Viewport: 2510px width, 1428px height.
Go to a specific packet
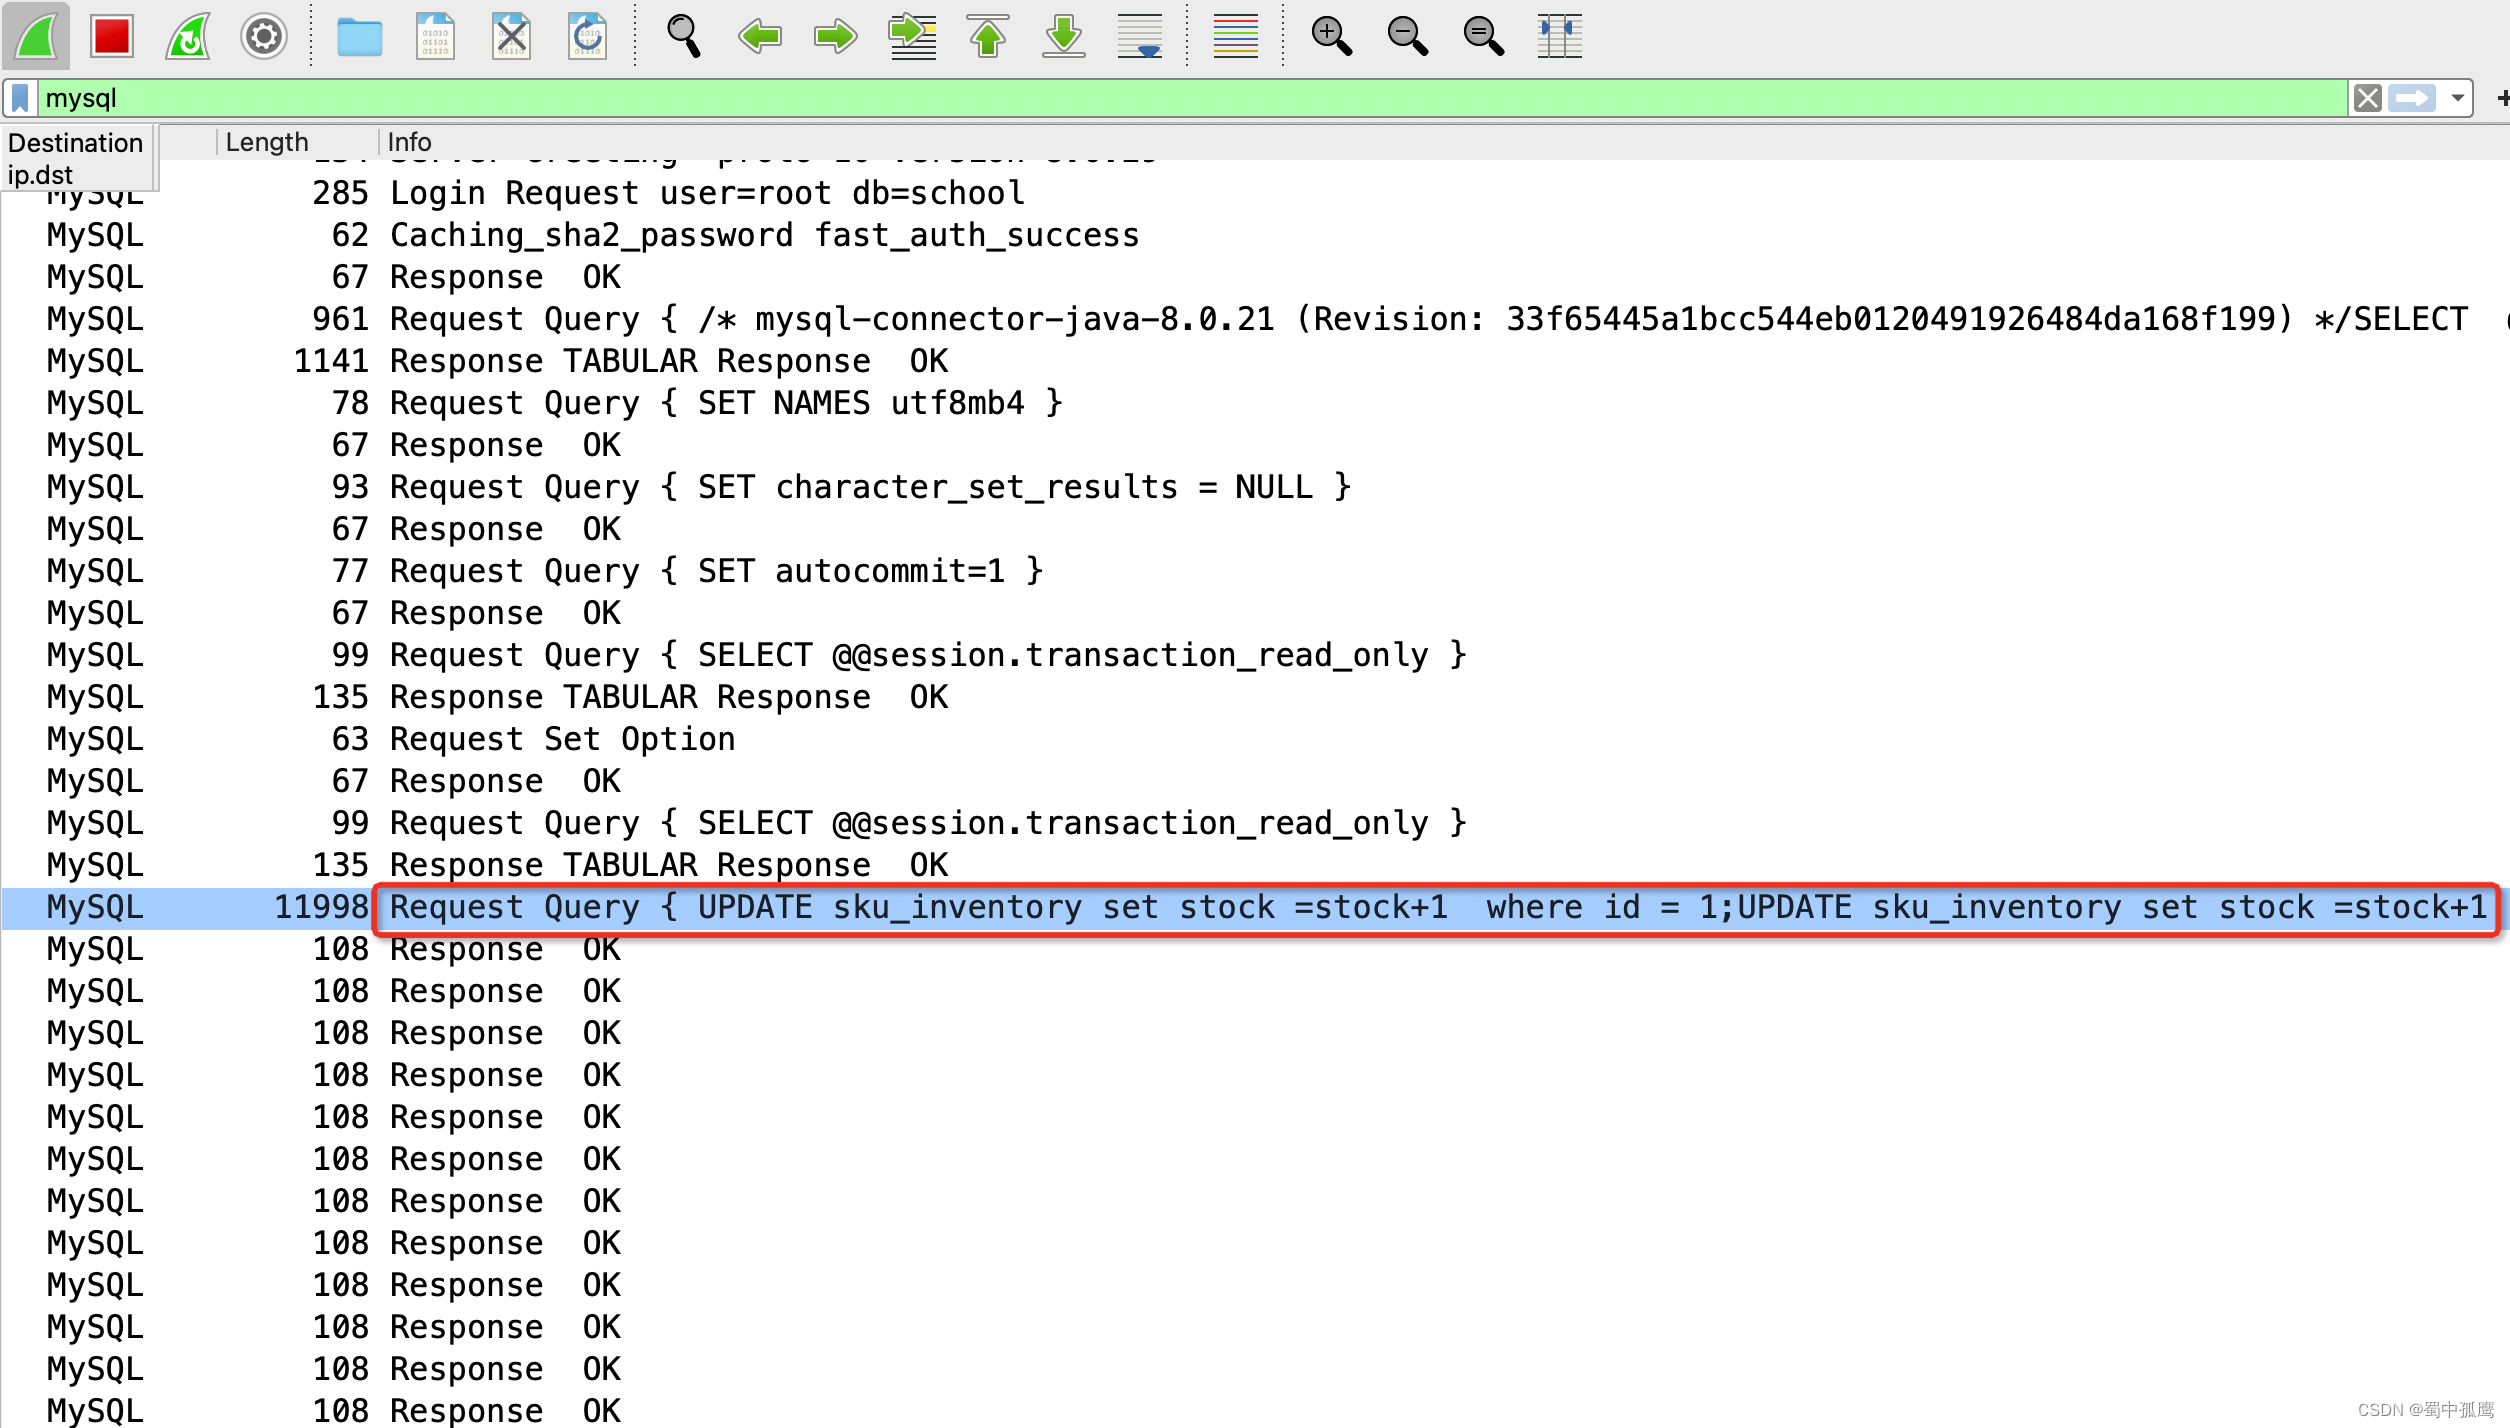912,36
